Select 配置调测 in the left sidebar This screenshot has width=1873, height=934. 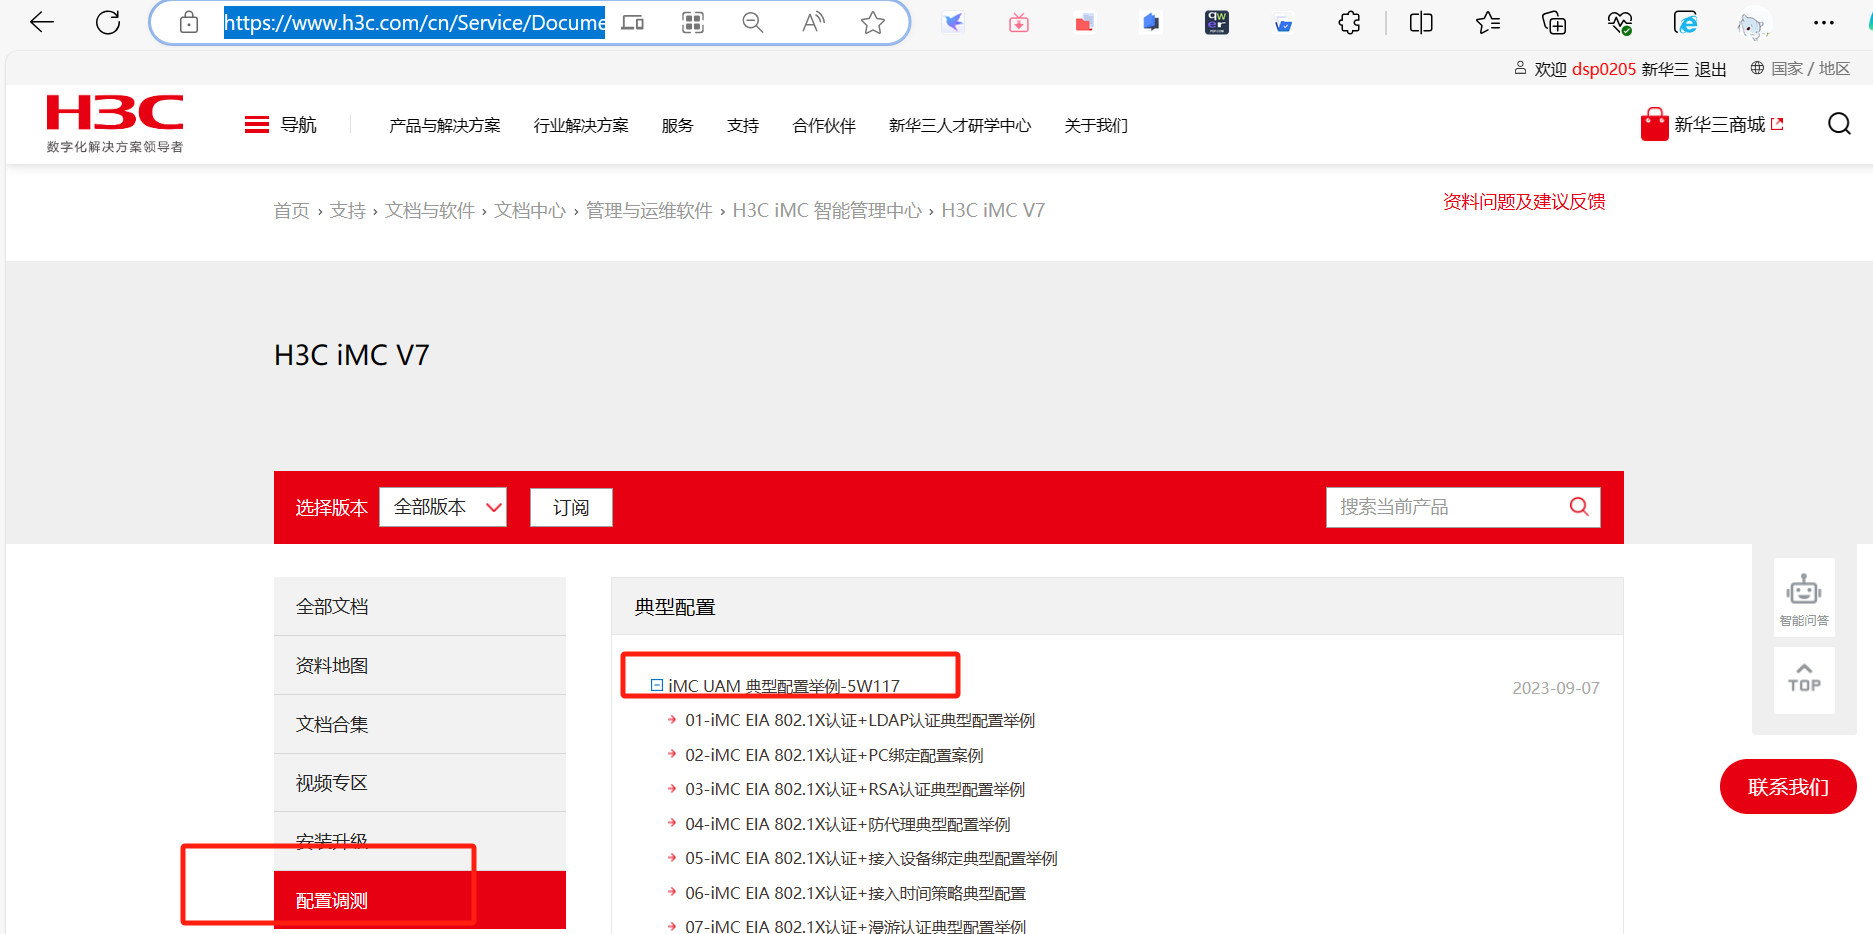(420, 900)
